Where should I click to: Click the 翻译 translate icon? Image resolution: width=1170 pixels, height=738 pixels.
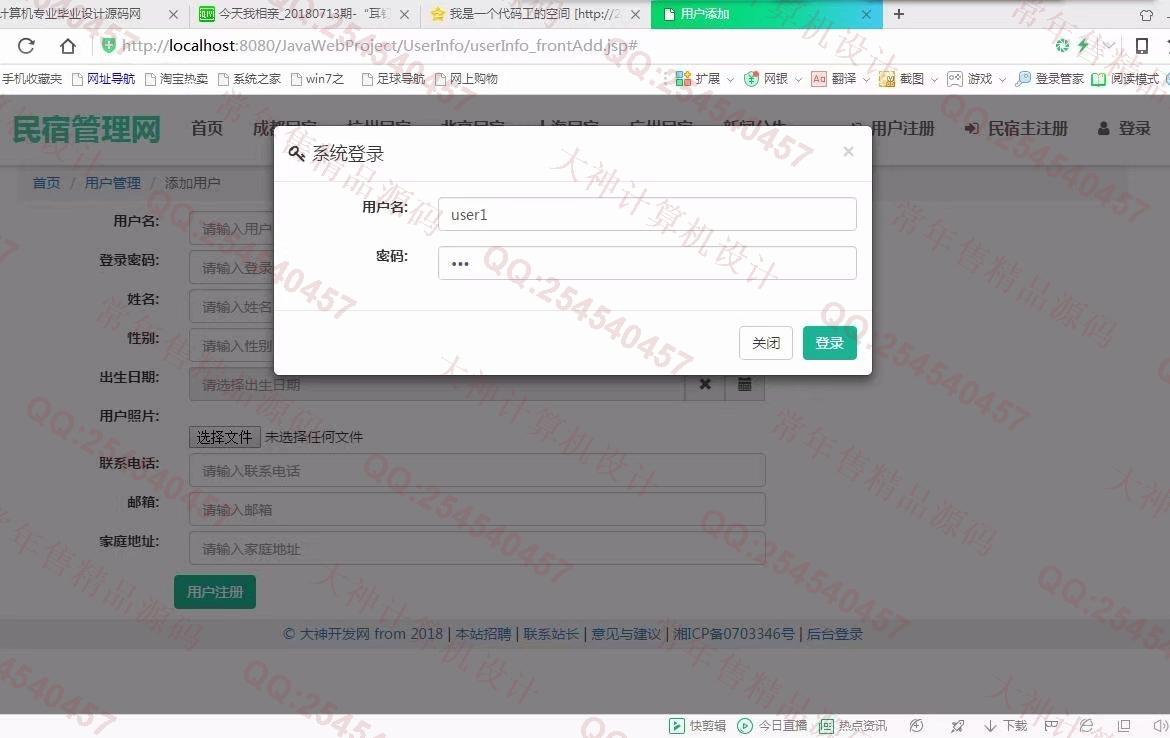[x=819, y=78]
